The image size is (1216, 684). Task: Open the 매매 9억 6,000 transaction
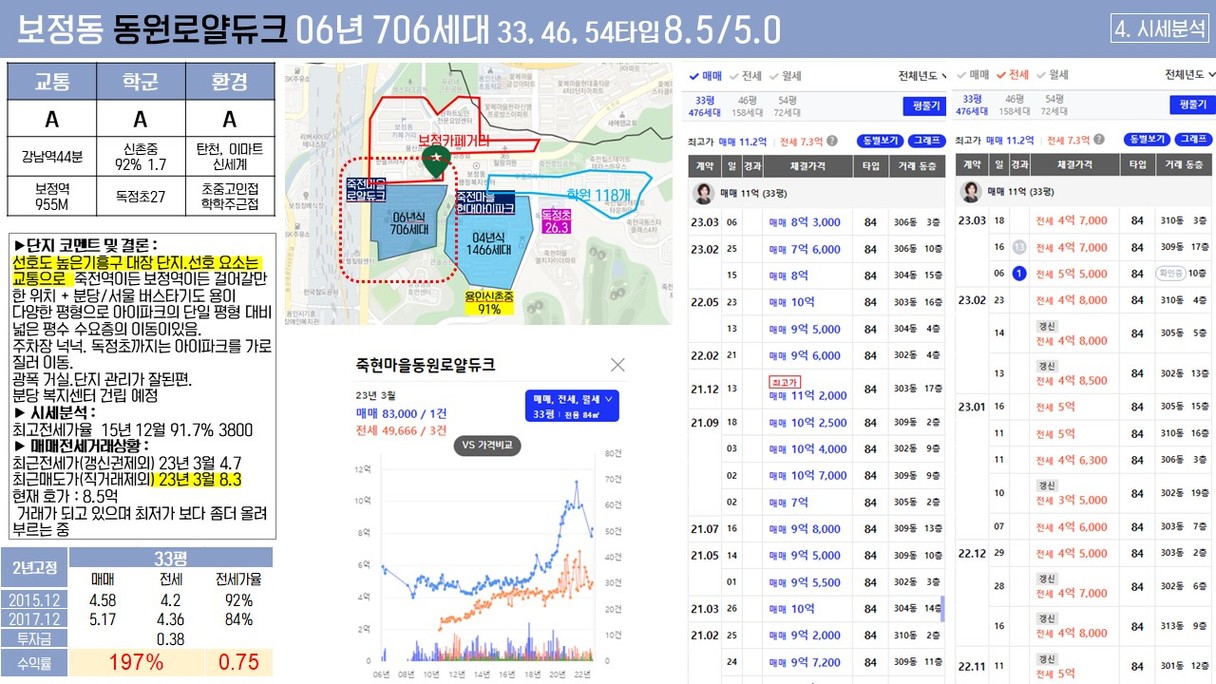click(804, 355)
